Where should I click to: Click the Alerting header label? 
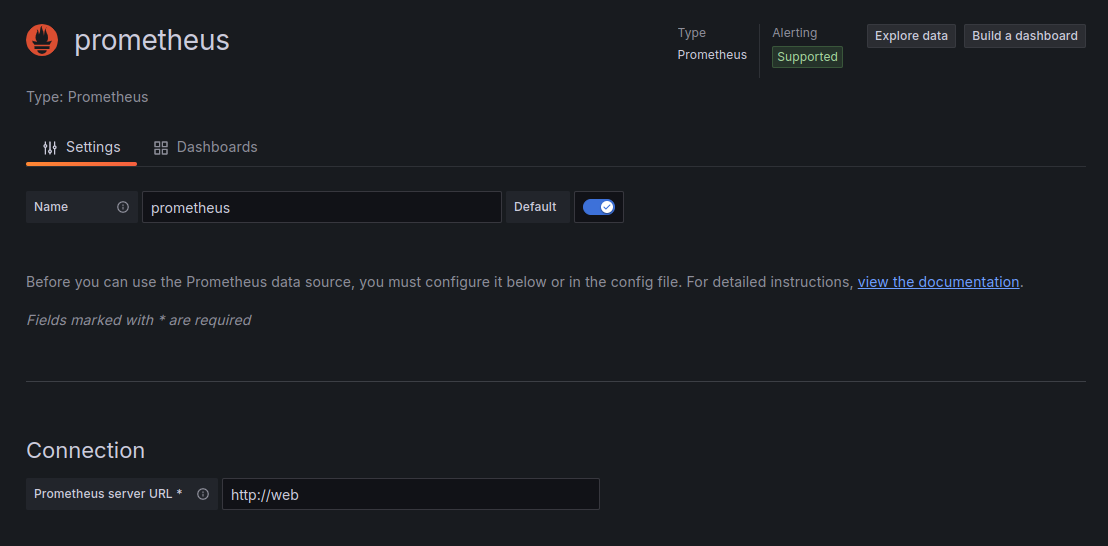pos(794,33)
